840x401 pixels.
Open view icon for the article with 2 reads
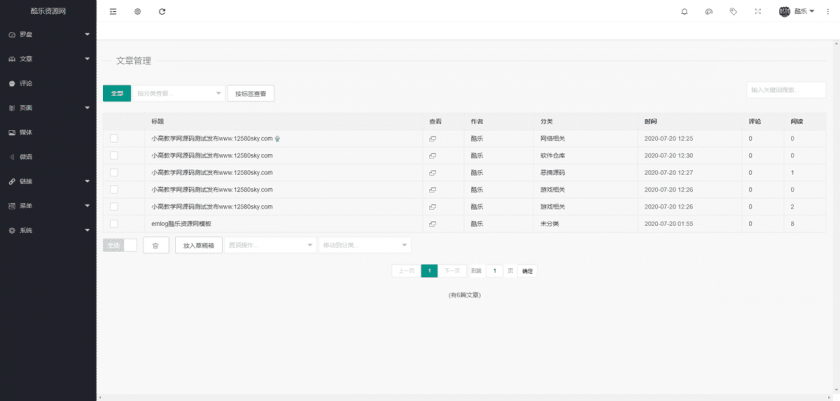pos(432,207)
